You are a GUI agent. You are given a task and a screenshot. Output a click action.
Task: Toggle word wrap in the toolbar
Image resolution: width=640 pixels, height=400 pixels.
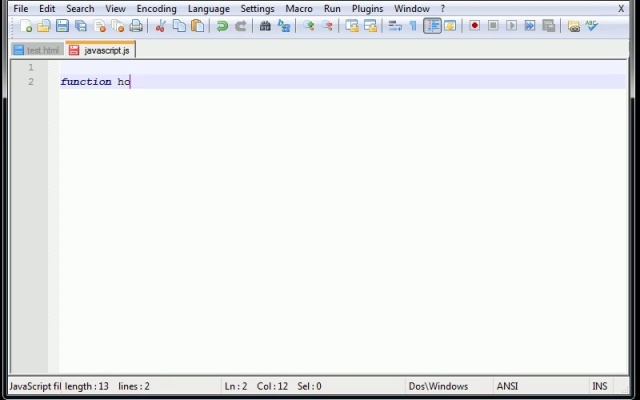tap(395, 26)
